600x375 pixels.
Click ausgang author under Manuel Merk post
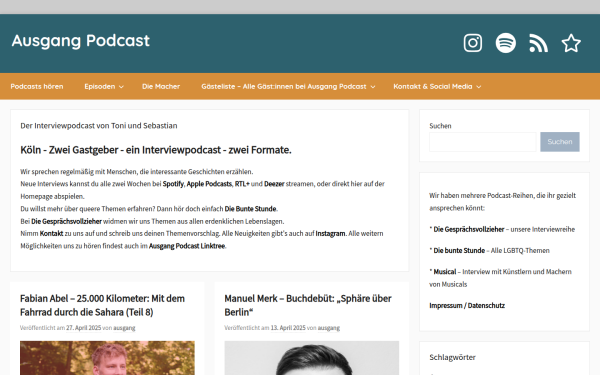pyautogui.click(x=329, y=328)
